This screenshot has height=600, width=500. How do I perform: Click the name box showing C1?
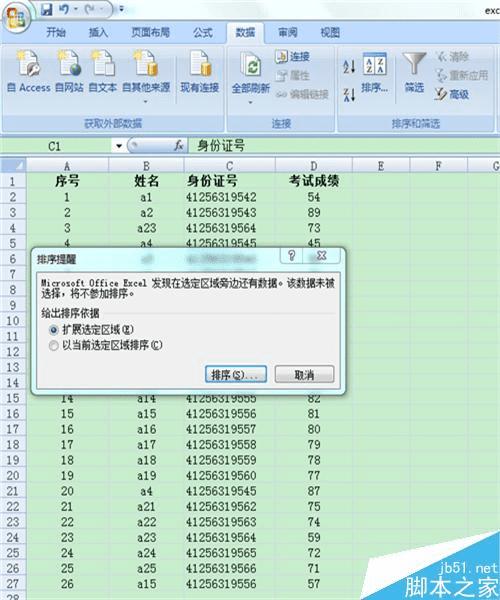point(57,146)
